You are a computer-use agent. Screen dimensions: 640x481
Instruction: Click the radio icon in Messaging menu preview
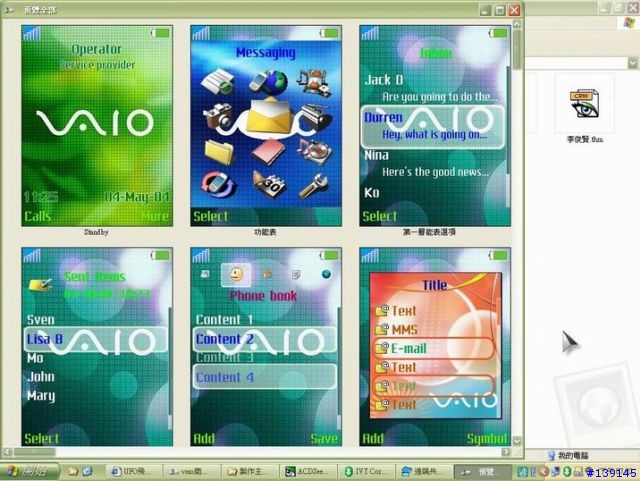coord(316,117)
